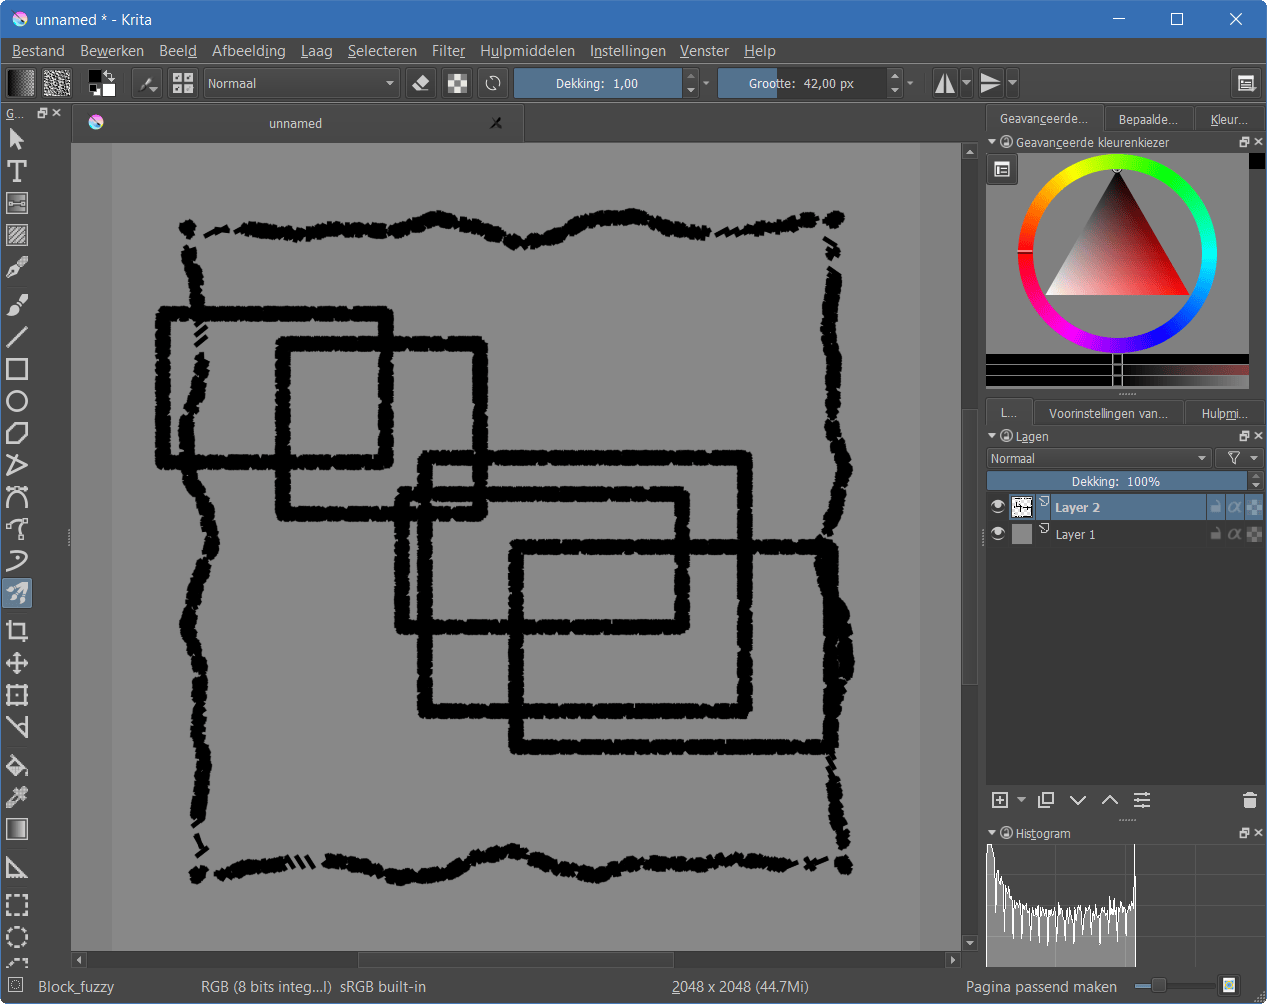
Task: Select the Freehand Brush tool
Action: click(x=17, y=304)
